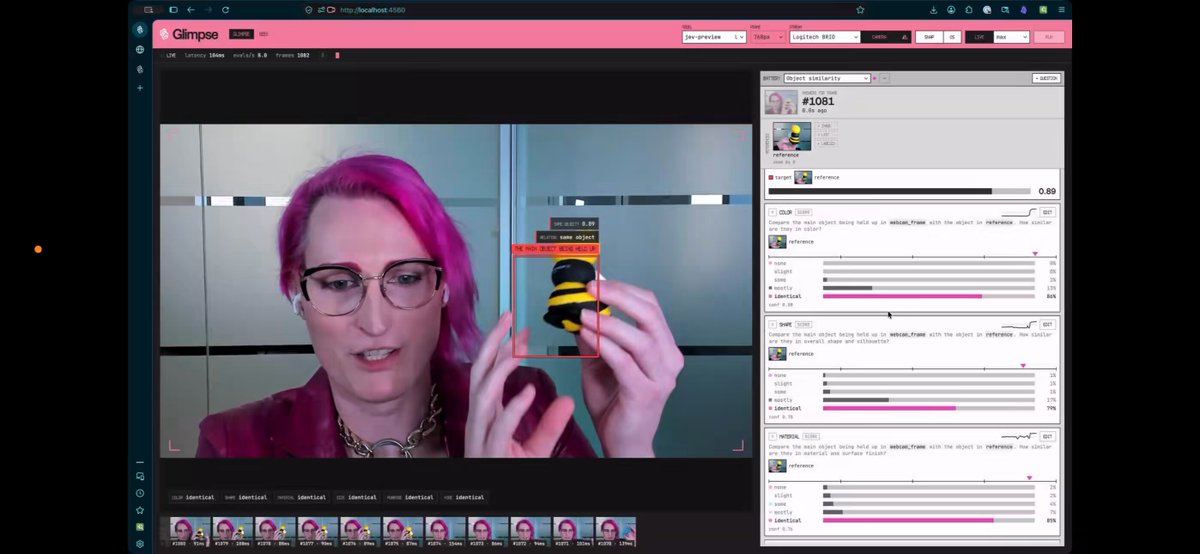Click the + QUESTION button

click(1046, 78)
